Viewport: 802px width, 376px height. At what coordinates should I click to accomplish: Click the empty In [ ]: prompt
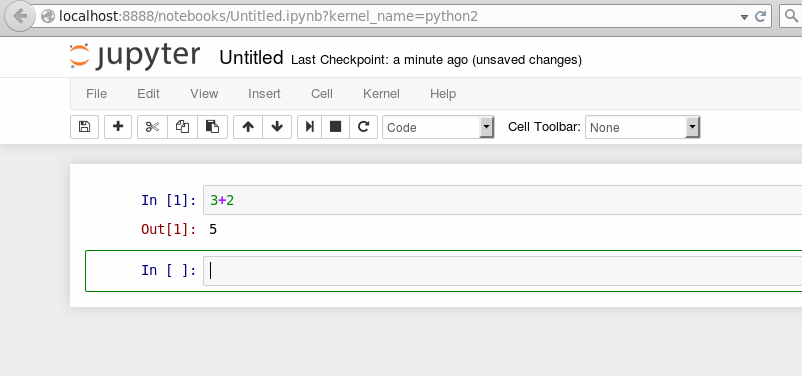point(169,270)
